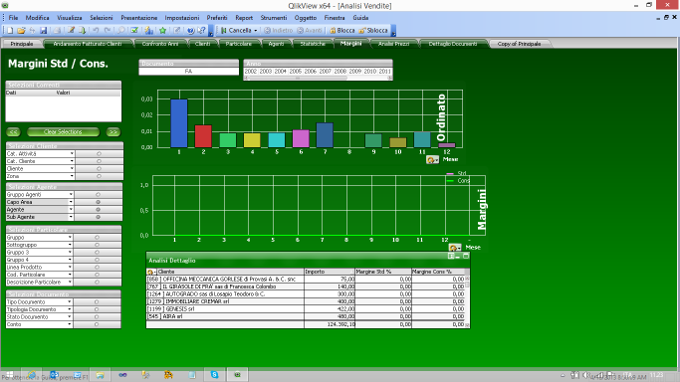Select year 2005 in Anno listbox
This screenshot has width=680, height=382.
click(296, 72)
